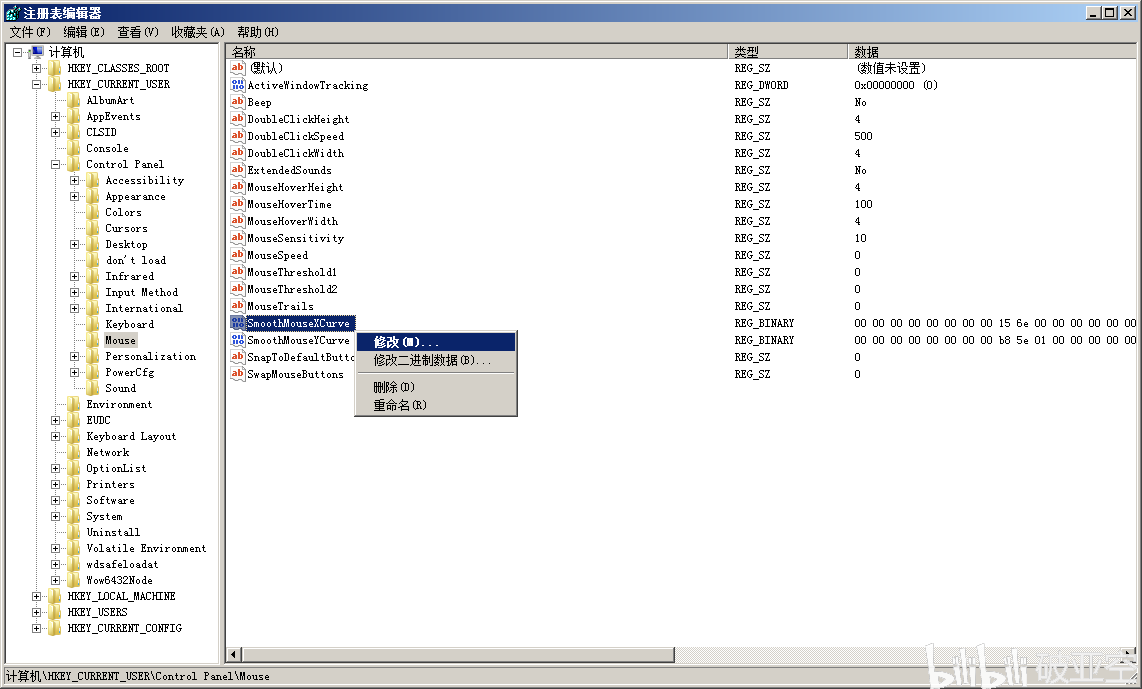This screenshot has height=689, width=1142.
Task: Select the SmoothMouseXCurve value name
Action: pos(299,323)
